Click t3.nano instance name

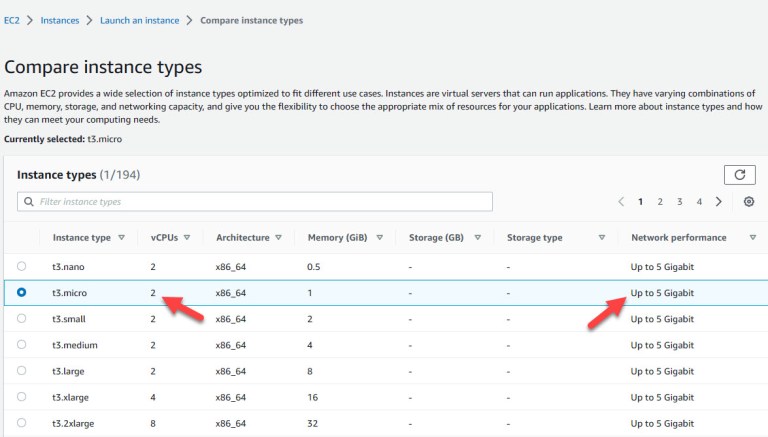(68, 267)
